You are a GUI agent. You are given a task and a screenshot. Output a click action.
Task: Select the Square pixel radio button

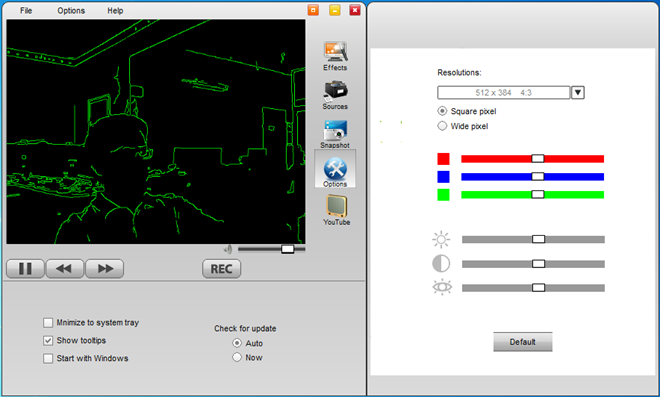click(442, 111)
